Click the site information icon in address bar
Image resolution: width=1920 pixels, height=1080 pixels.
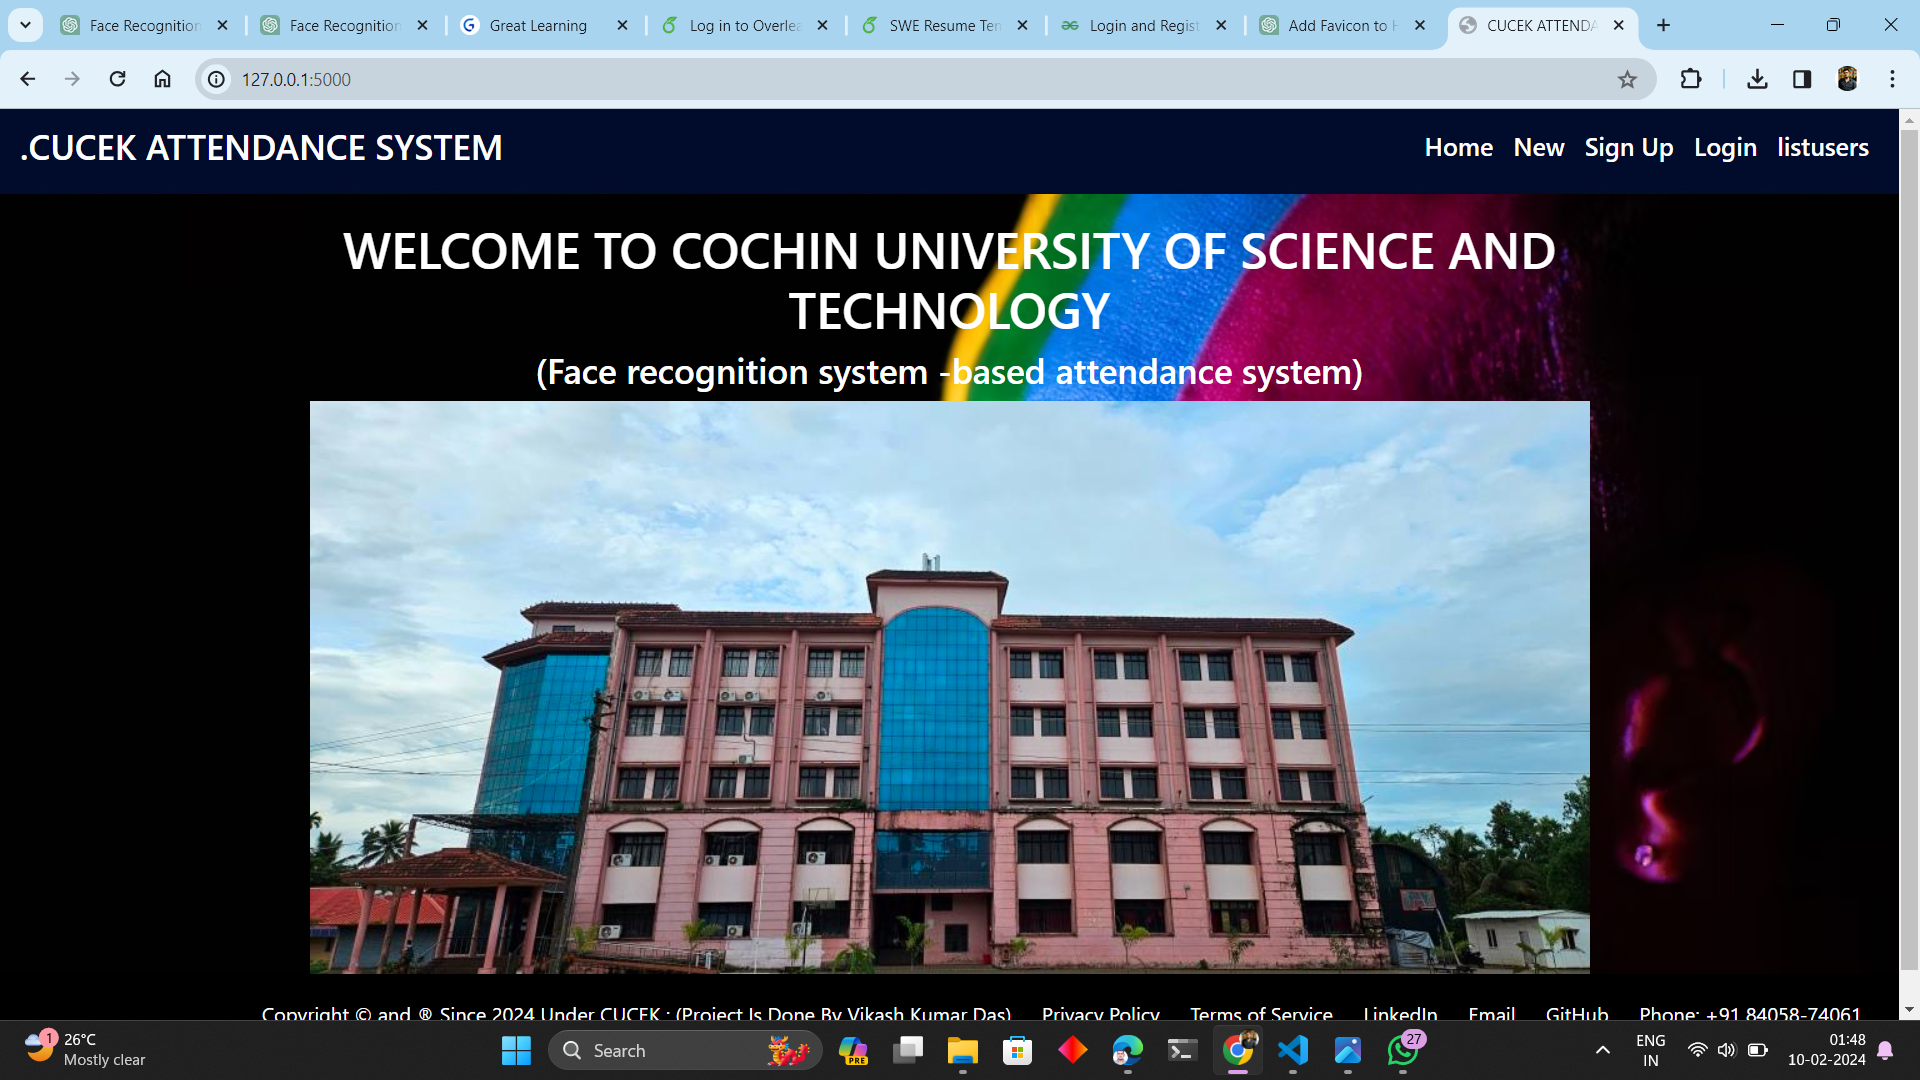[x=216, y=79]
